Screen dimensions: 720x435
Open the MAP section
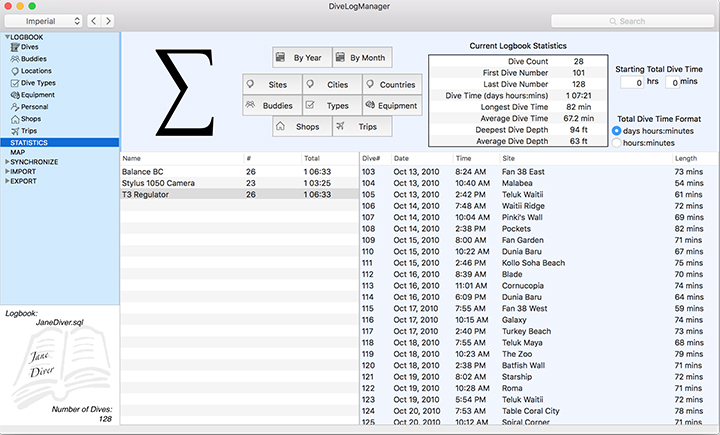[17, 152]
